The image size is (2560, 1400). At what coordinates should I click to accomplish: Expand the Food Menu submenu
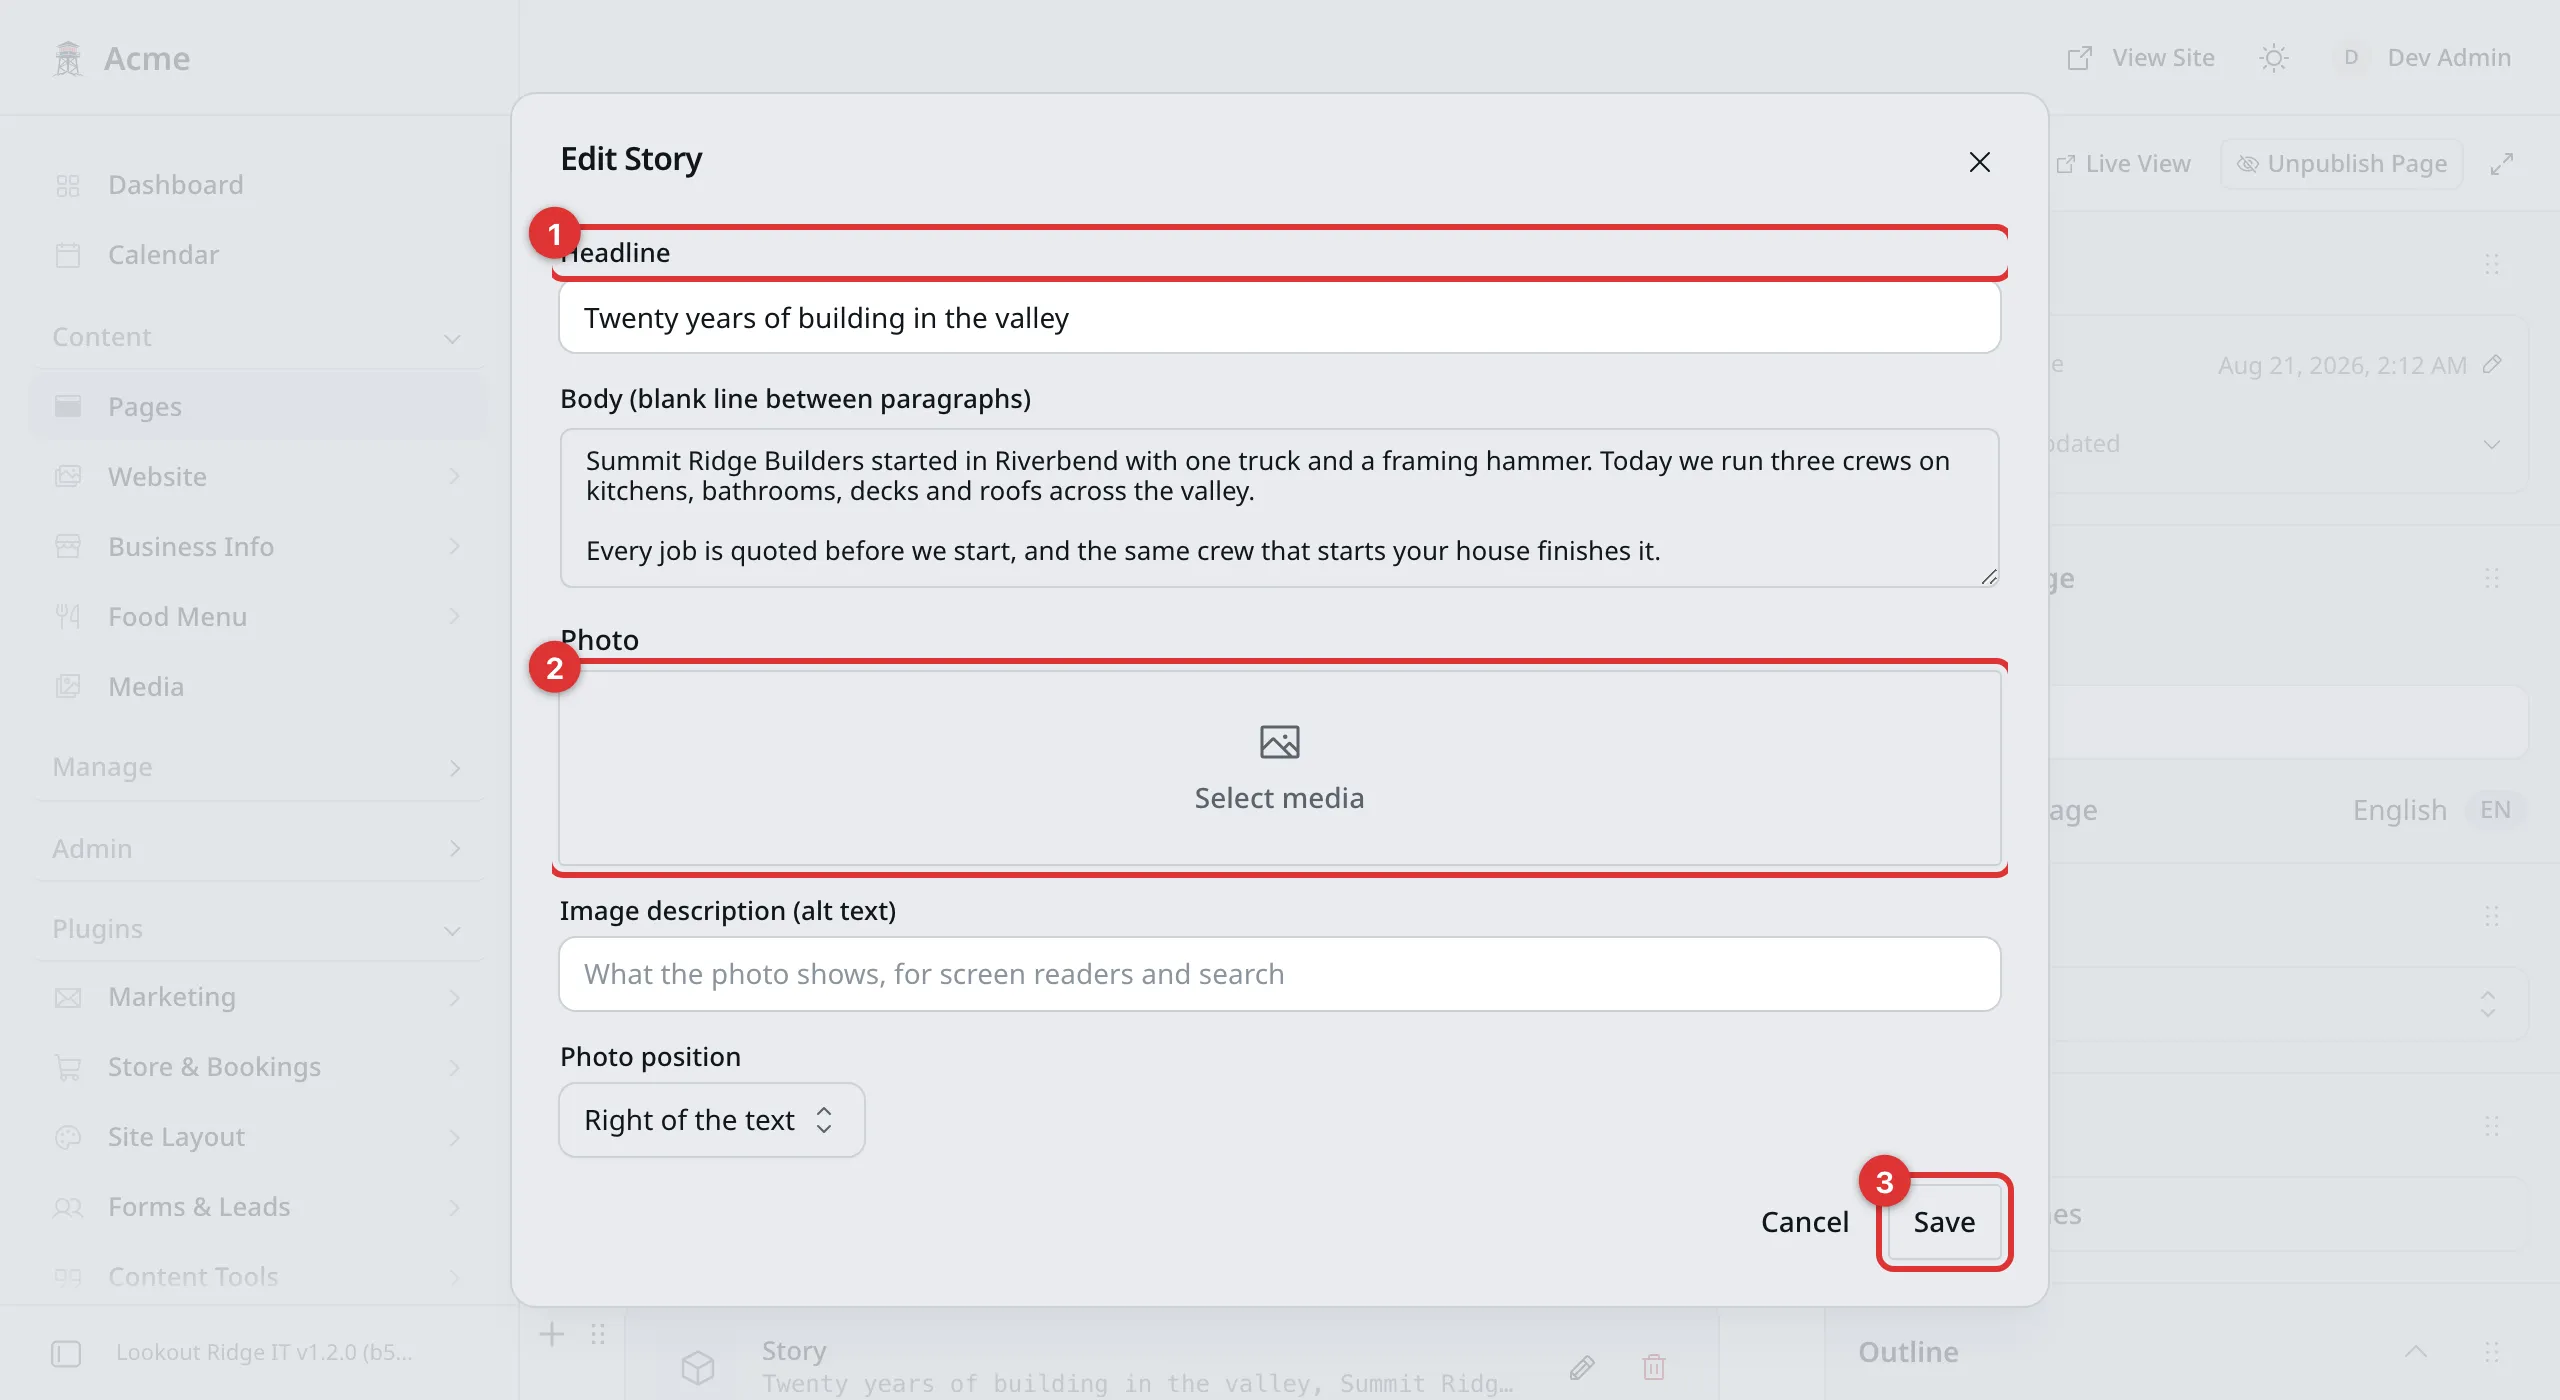point(258,617)
